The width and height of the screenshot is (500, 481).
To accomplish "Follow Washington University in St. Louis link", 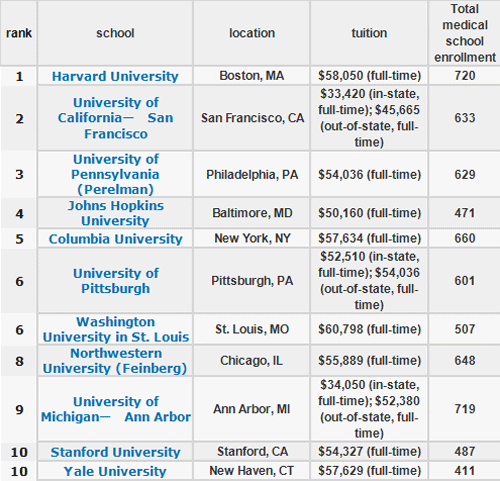I will coord(115,329).
